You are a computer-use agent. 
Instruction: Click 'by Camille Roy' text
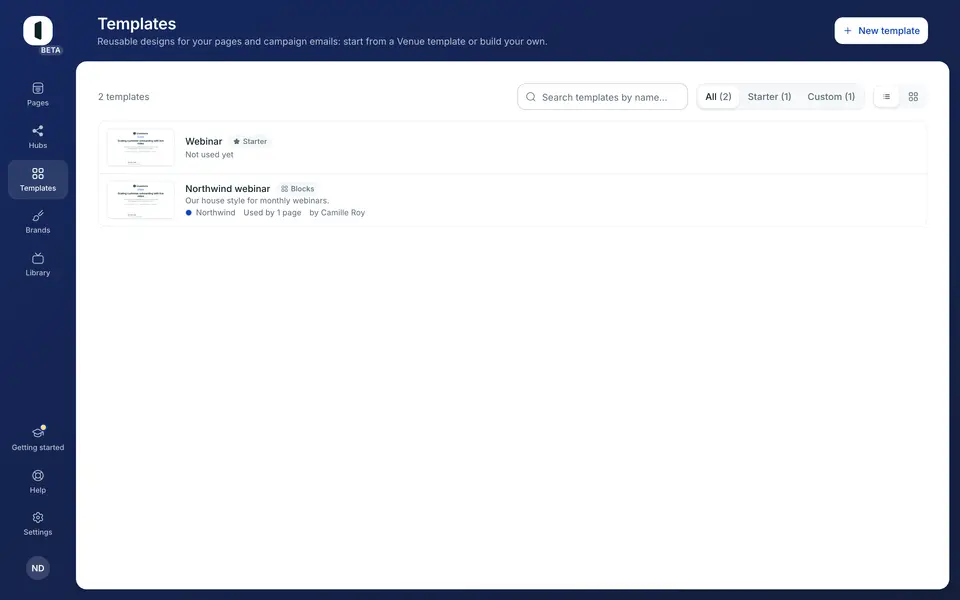337,212
